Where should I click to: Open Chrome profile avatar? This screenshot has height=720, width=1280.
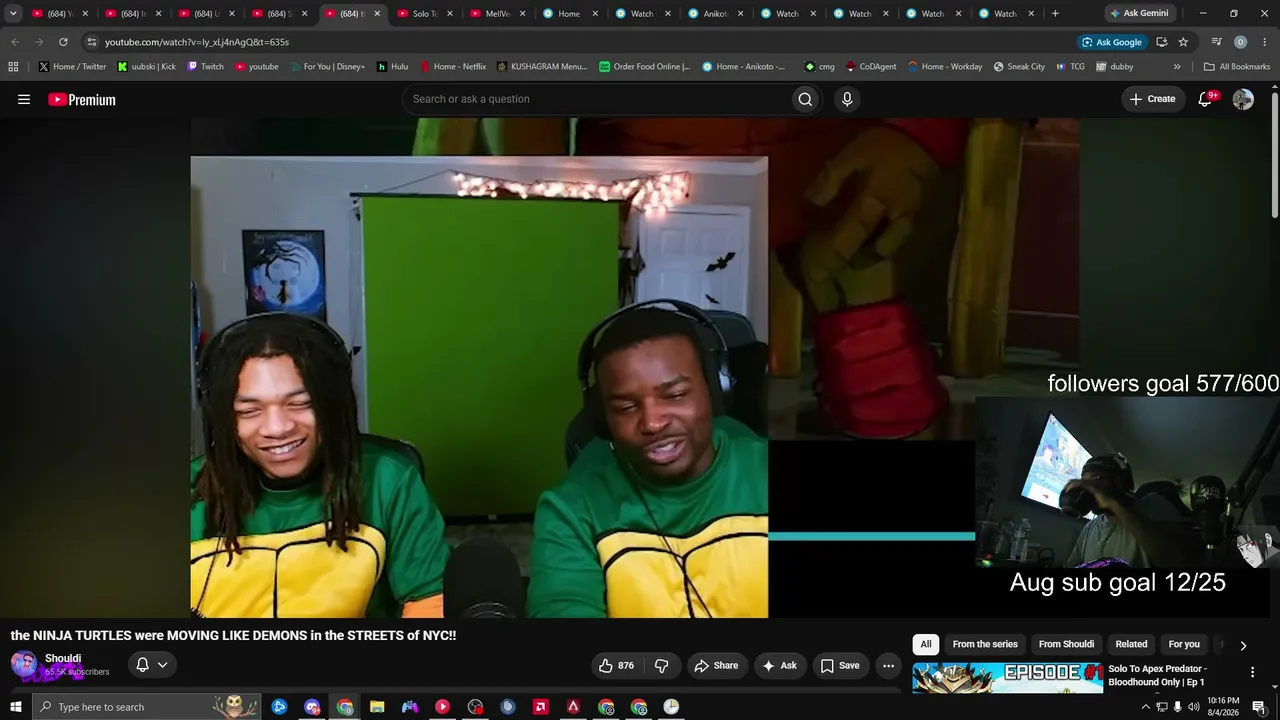(x=1240, y=42)
